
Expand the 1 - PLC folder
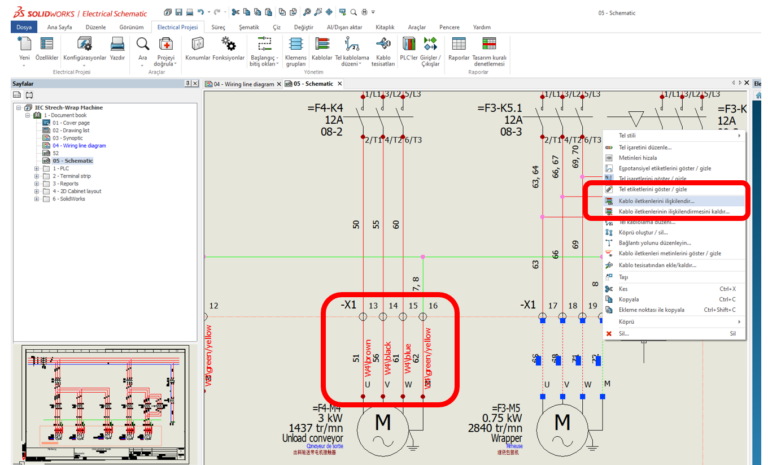tap(37, 169)
